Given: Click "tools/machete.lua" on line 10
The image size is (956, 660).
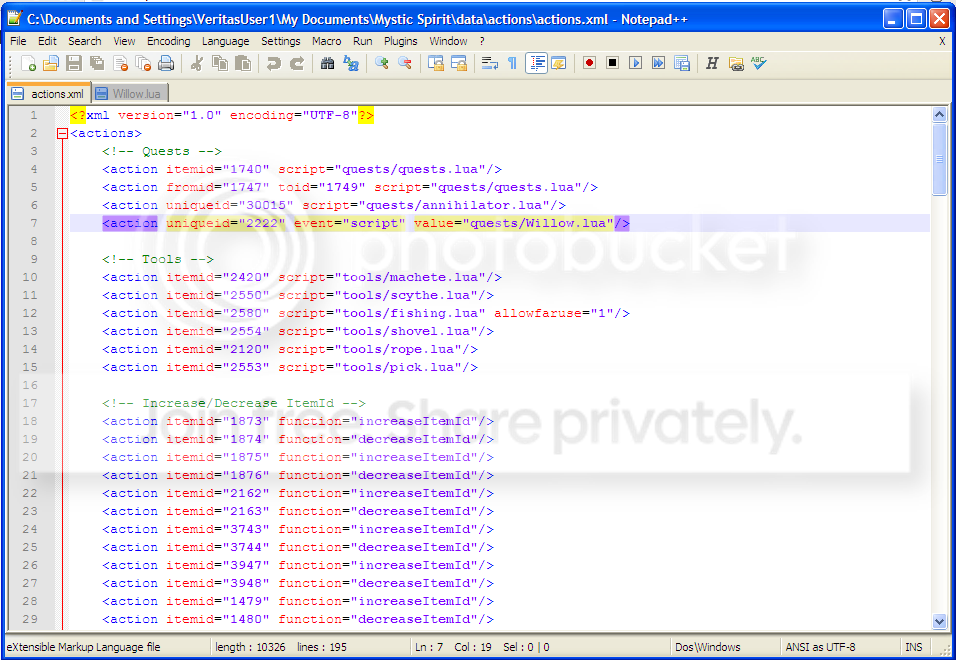Looking at the screenshot, I should point(410,277).
